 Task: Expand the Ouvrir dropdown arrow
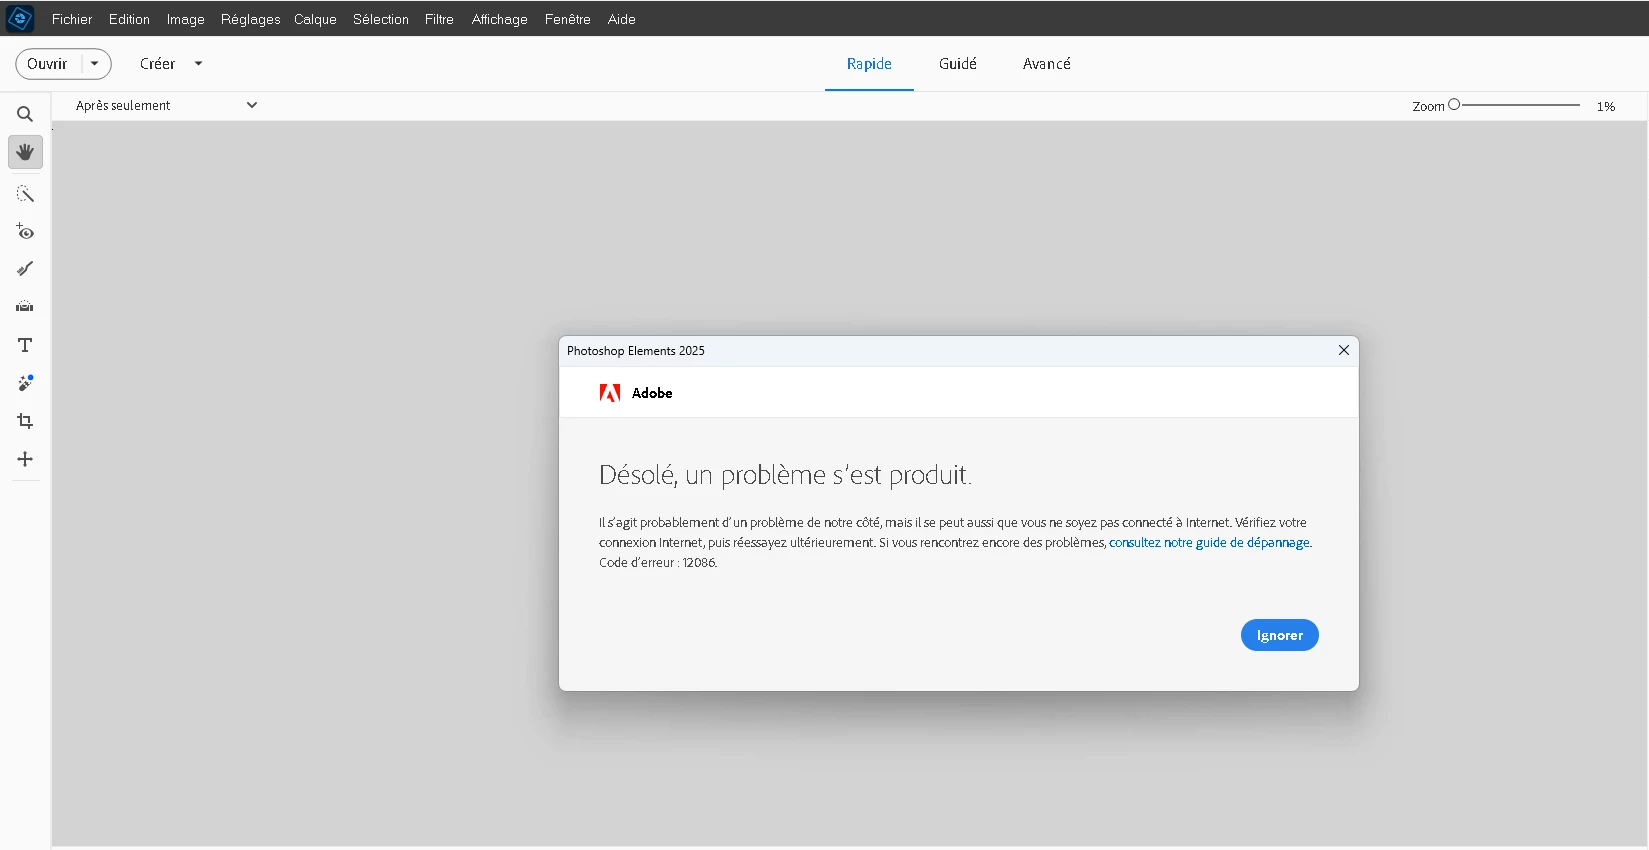pyautogui.click(x=95, y=64)
